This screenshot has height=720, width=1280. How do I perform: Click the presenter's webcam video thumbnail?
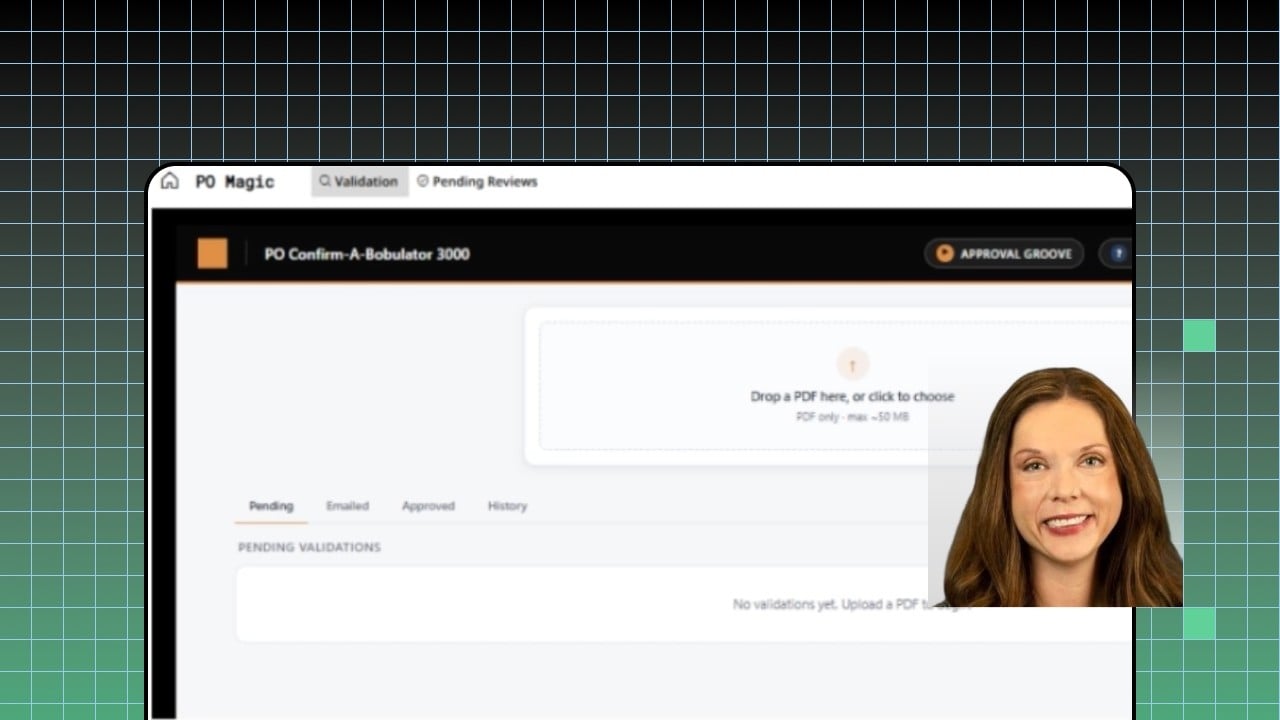[x=1056, y=486]
